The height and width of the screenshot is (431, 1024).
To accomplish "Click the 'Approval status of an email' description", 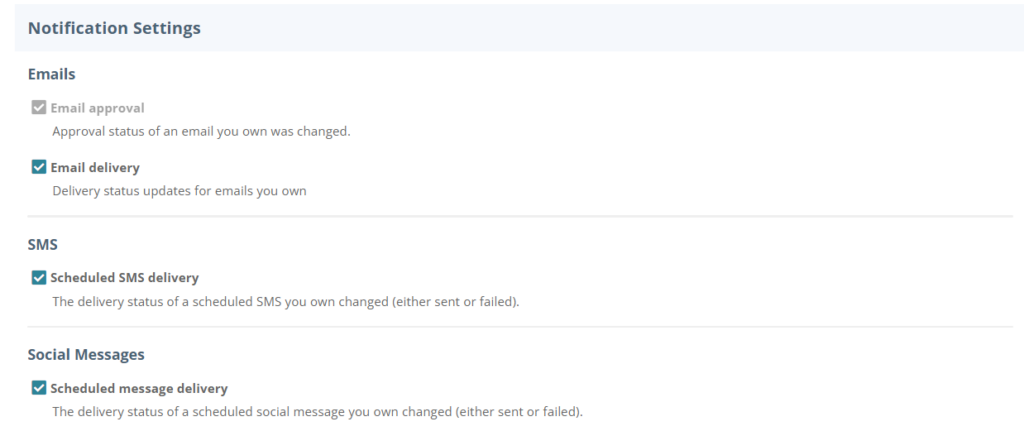I will (201, 131).
